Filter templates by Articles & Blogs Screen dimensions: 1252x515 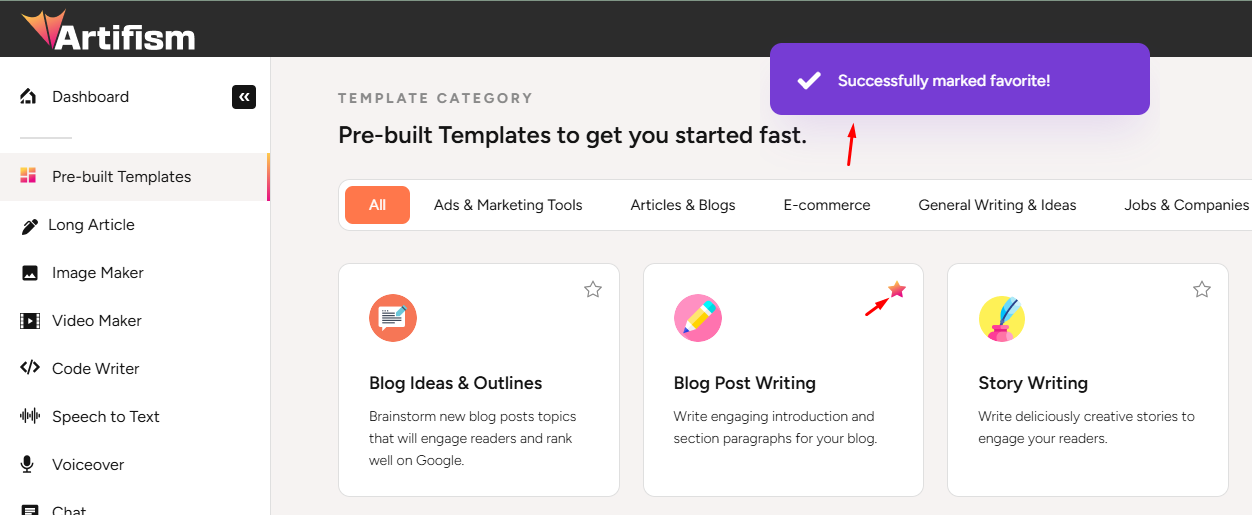click(x=683, y=205)
